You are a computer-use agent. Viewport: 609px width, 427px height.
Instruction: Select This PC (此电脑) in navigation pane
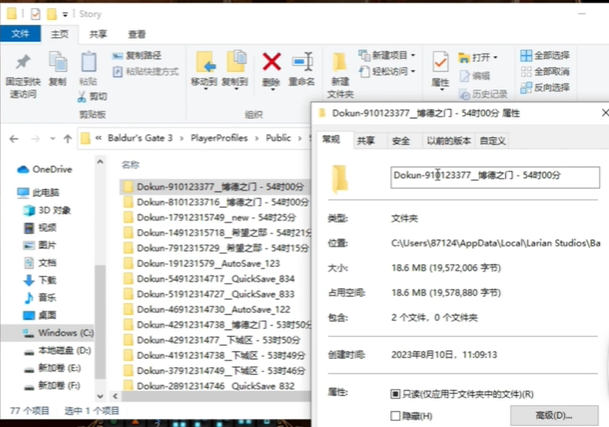click(38, 193)
